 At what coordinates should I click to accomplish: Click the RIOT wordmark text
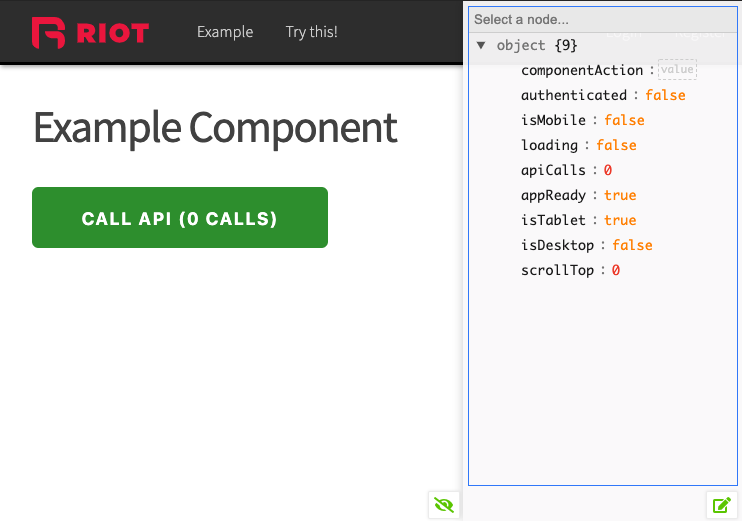pyautogui.click(x=113, y=33)
